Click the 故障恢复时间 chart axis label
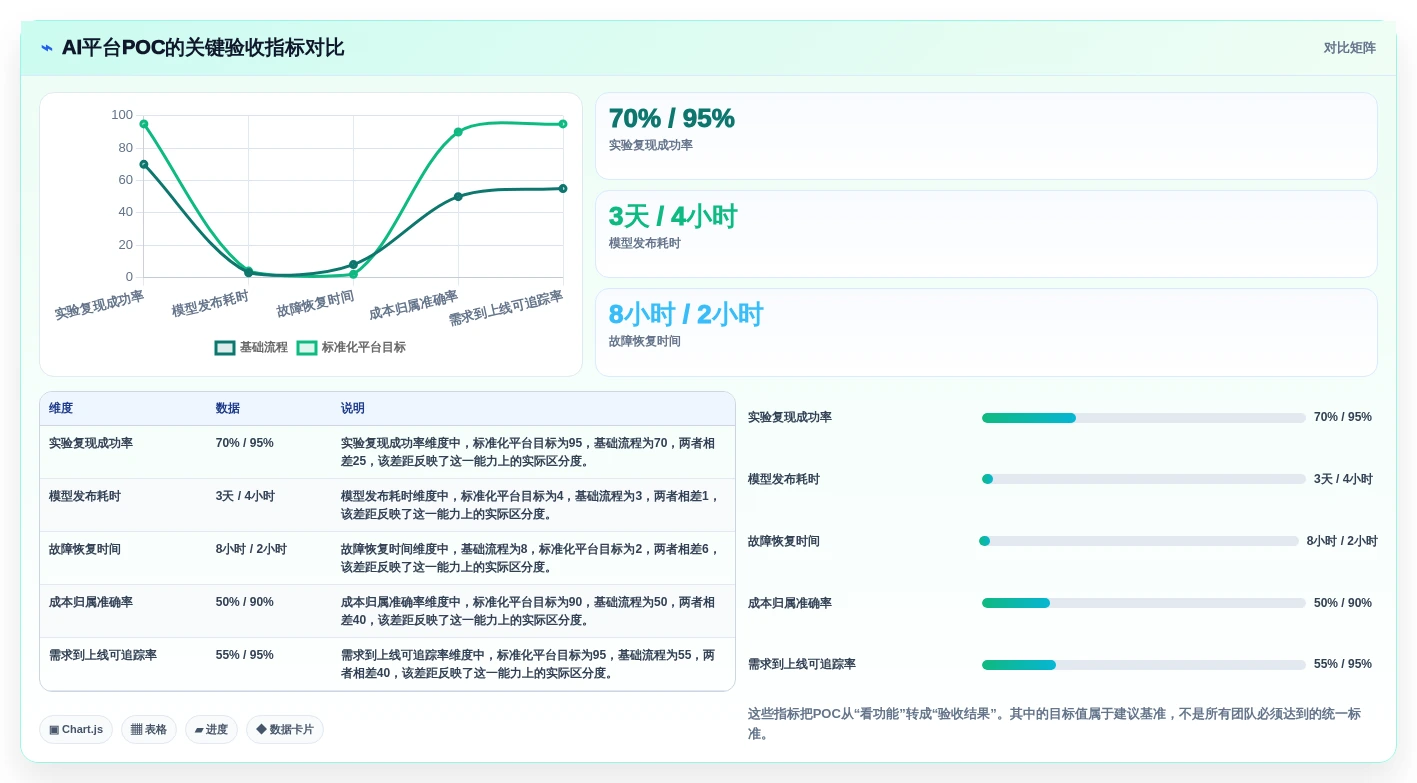Screen dimensions: 1417x783 [x=315, y=304]
